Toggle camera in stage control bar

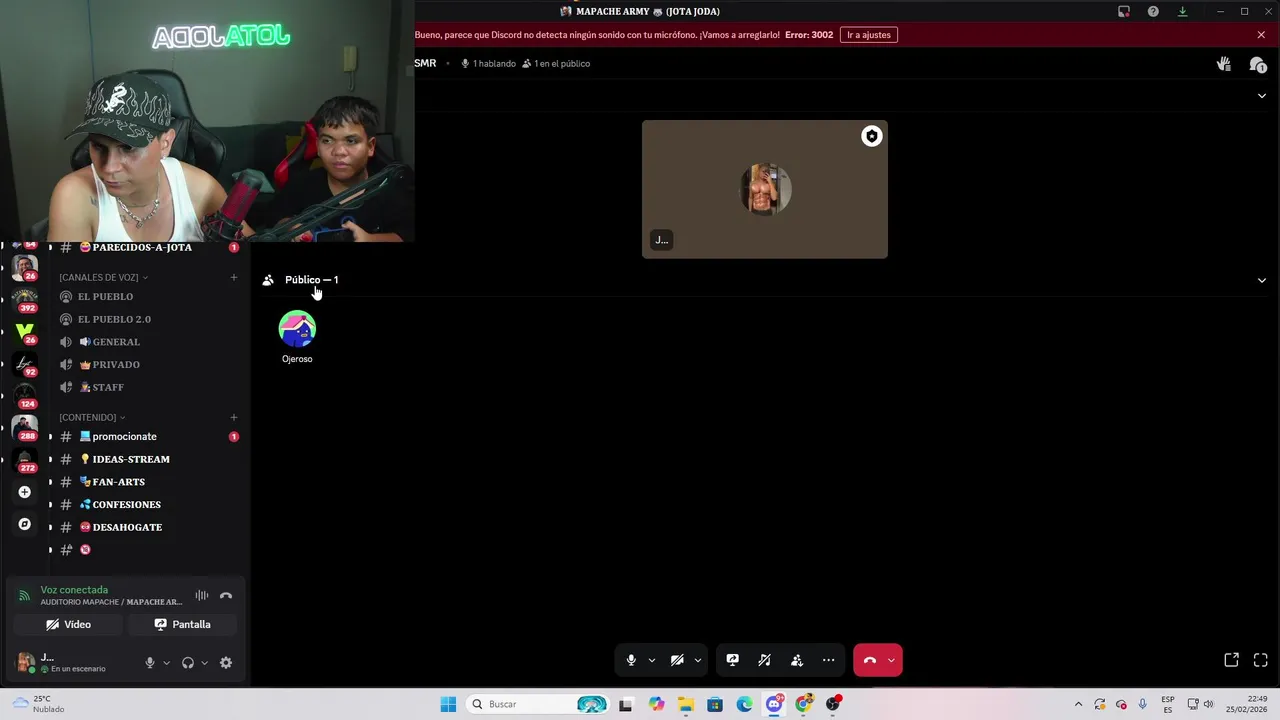[x=677, y=660]
